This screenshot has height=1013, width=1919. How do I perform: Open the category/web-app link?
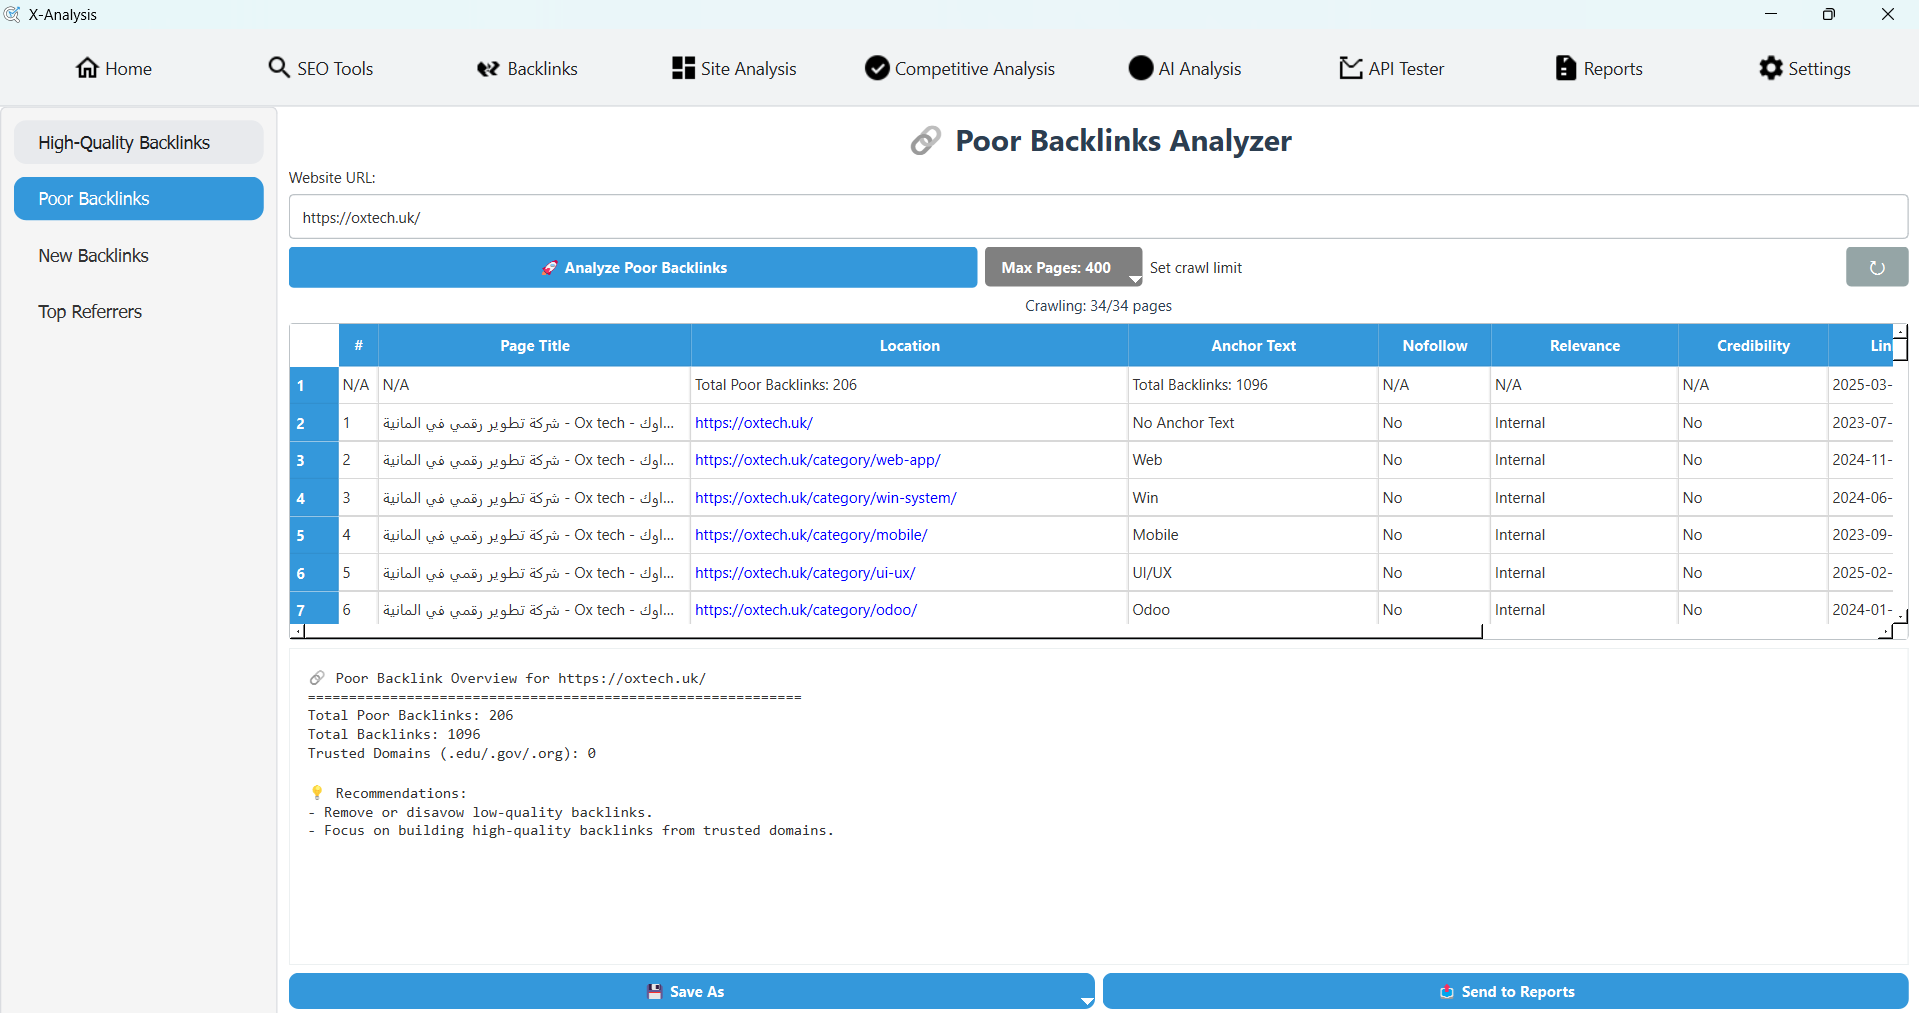tap(818, 460)
